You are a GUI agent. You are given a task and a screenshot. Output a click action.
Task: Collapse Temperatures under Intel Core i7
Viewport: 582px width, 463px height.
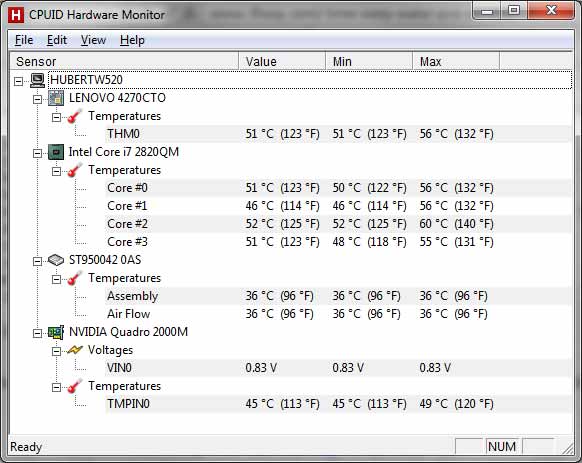coord(56,171)
